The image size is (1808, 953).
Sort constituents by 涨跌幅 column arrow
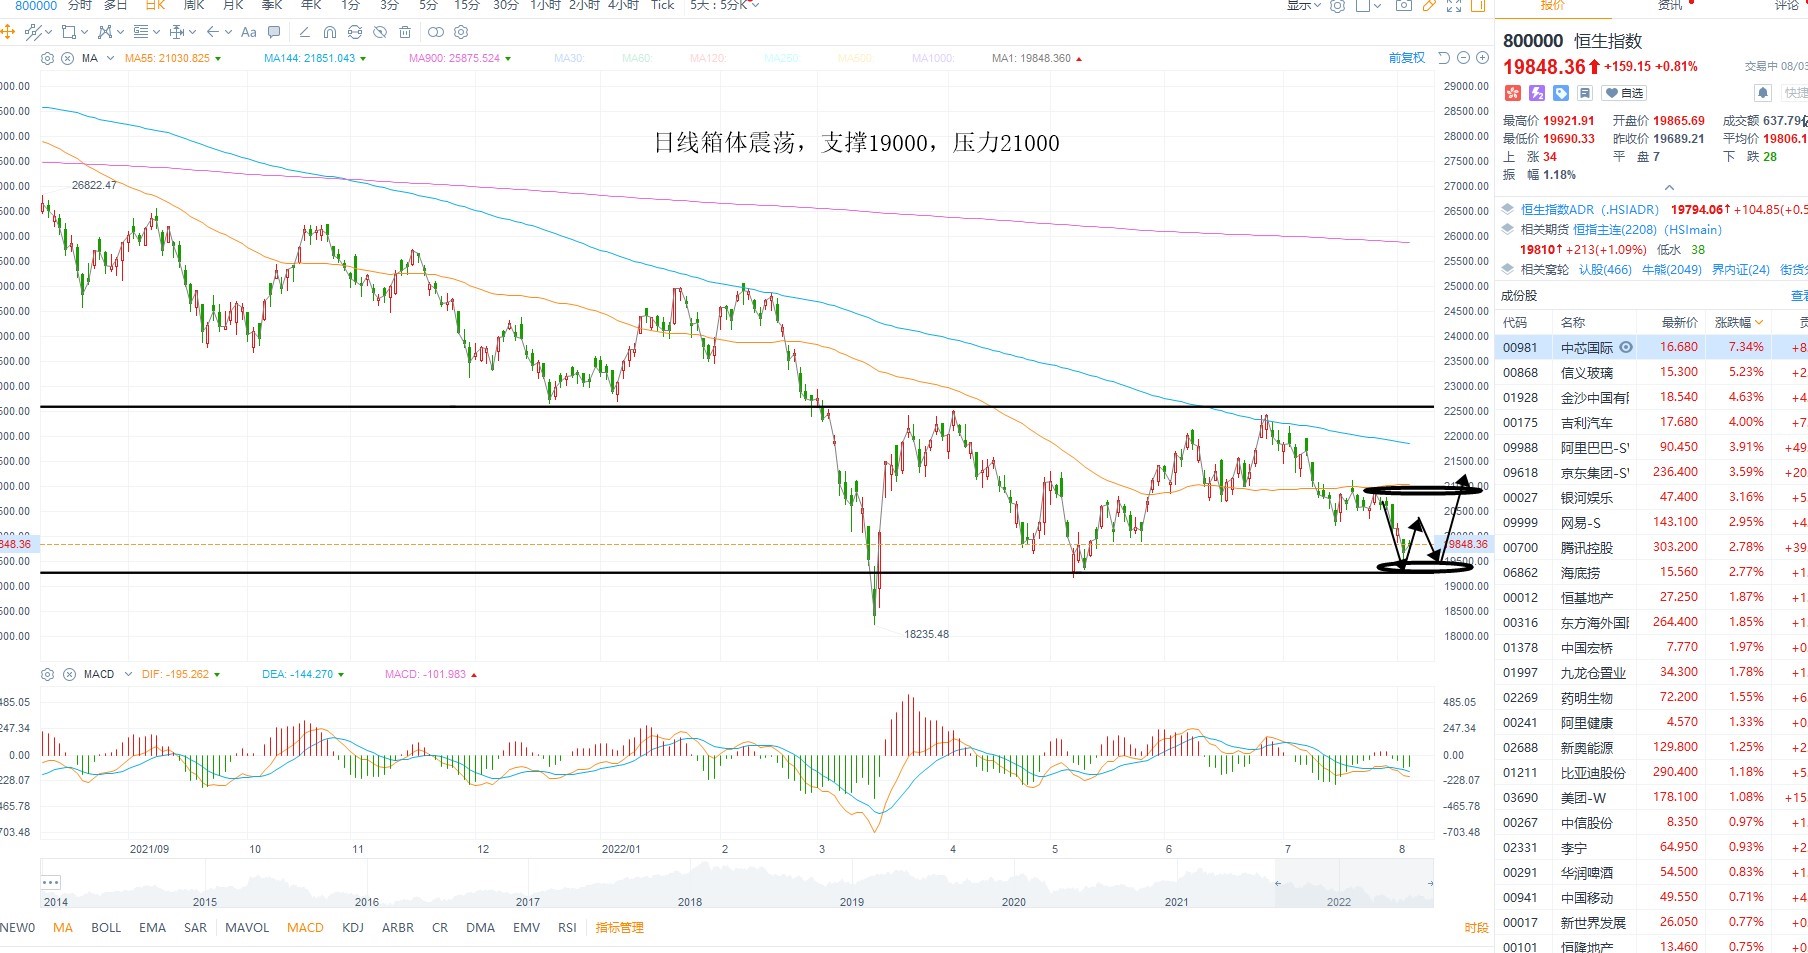pyautogui.click(x=1759, y=322)
